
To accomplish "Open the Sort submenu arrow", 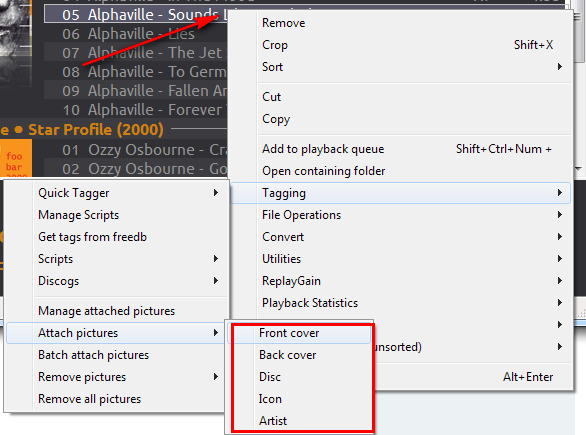I will [559, 67].
